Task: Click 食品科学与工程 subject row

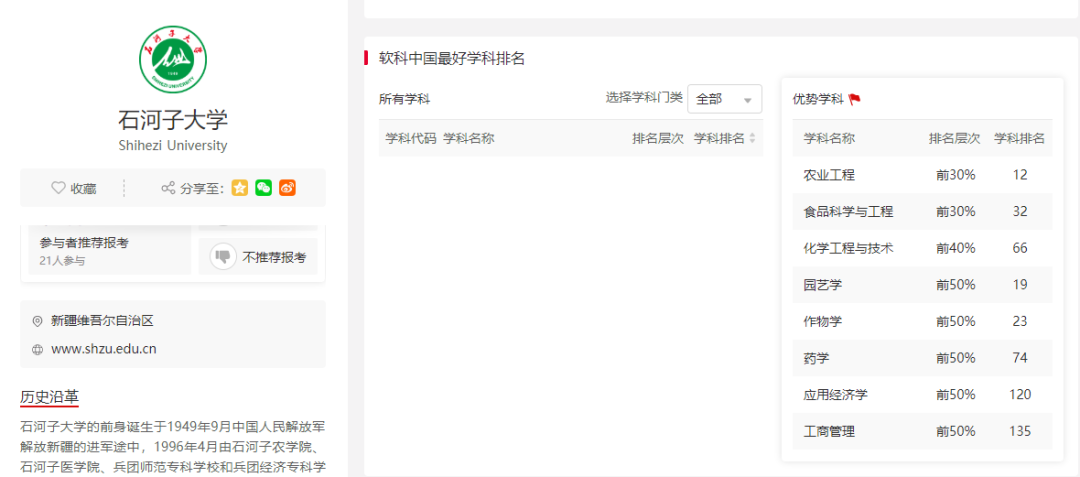Action: pos(922,211)
